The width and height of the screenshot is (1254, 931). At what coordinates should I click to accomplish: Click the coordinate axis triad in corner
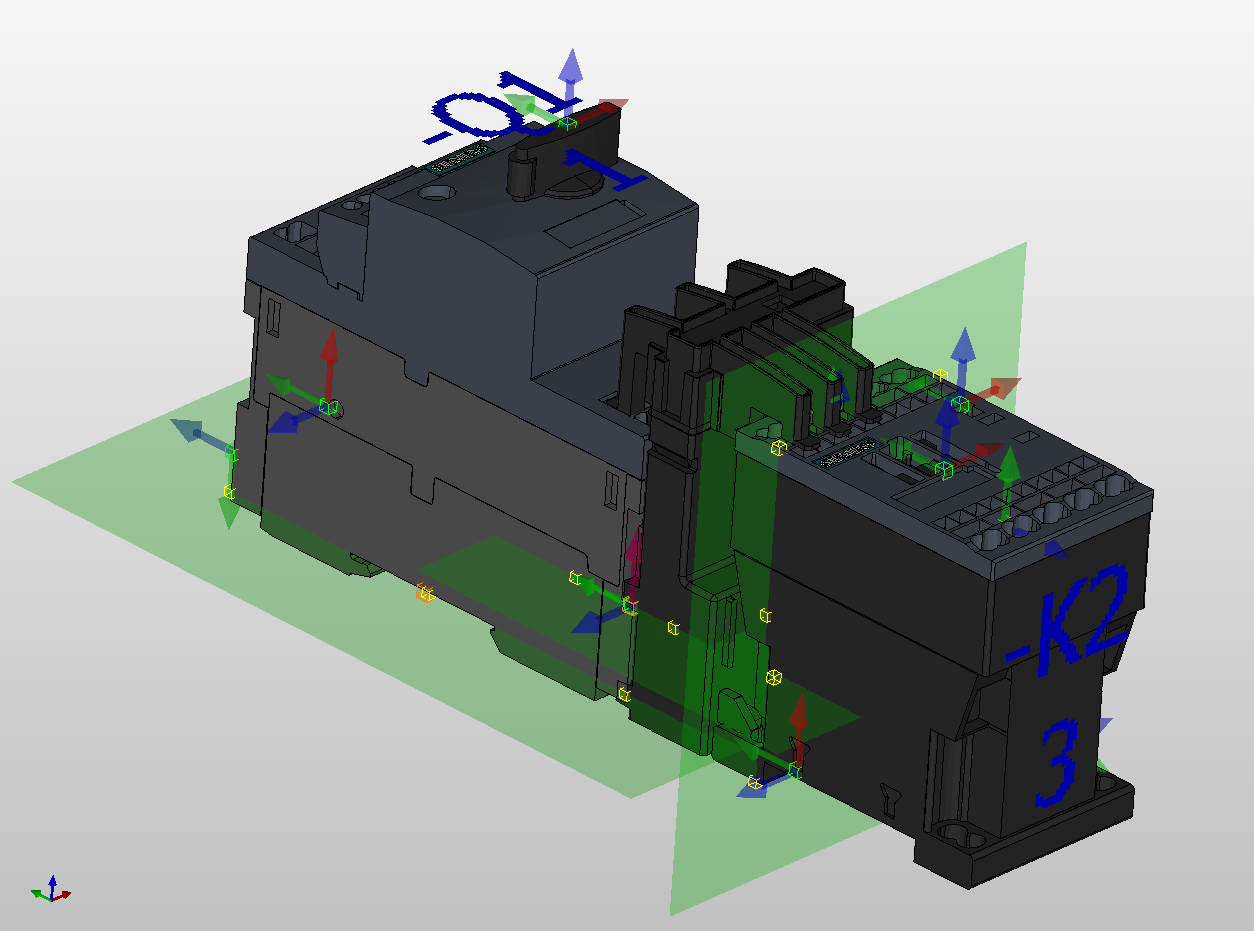click(50, 889)
